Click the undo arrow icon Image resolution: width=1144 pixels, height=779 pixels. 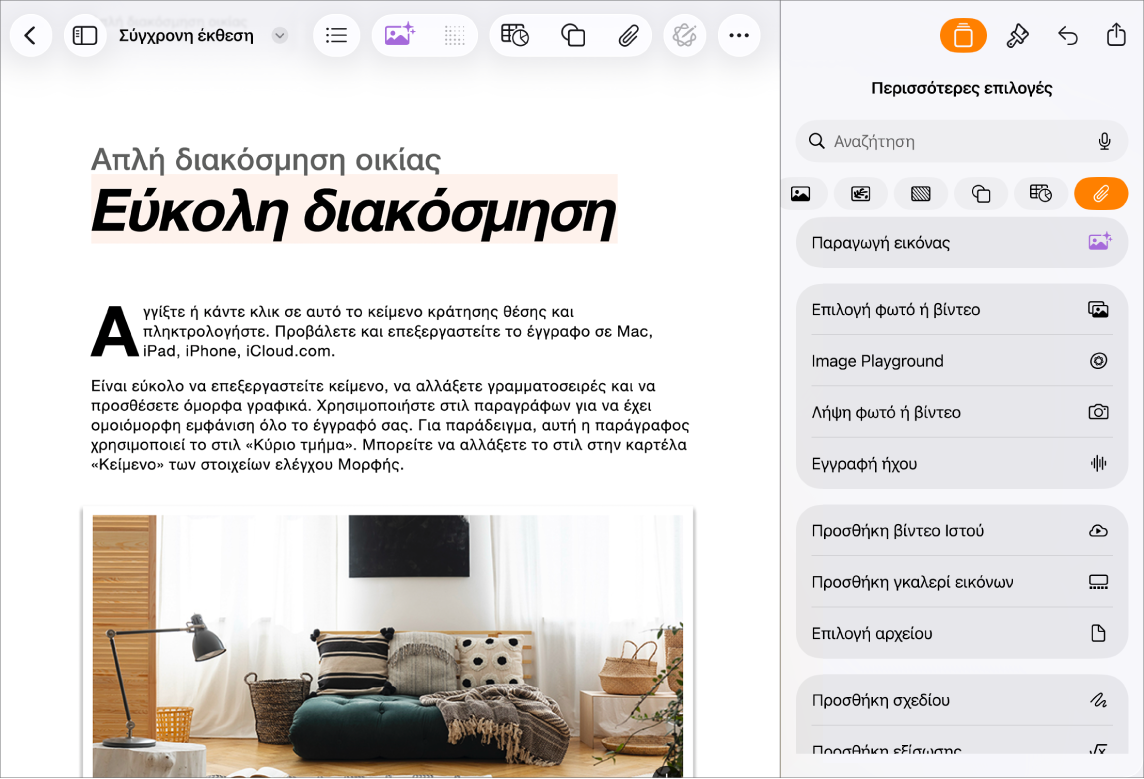coord(1067,35)
